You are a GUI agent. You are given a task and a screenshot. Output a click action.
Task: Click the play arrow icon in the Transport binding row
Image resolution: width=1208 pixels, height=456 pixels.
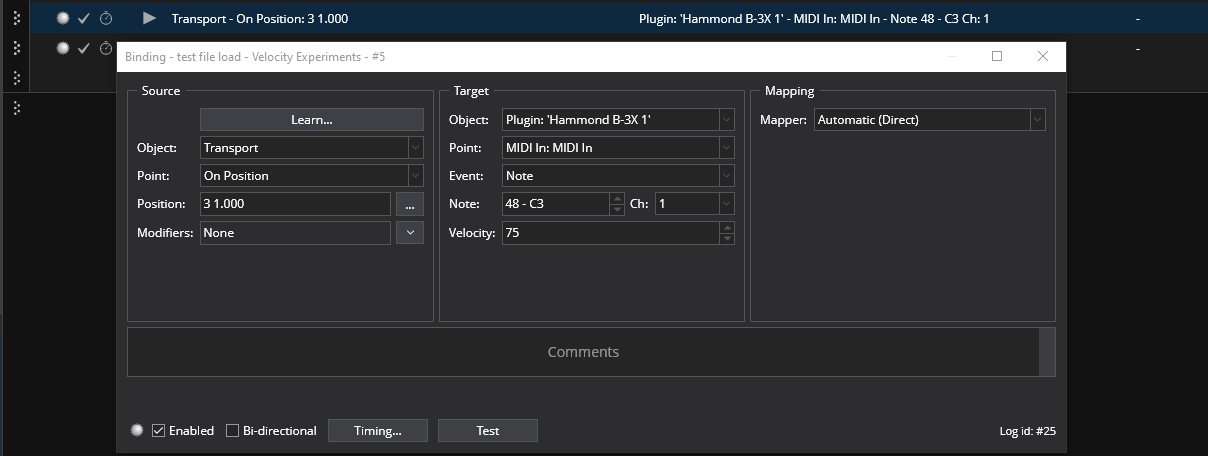(x=149, y=18)
